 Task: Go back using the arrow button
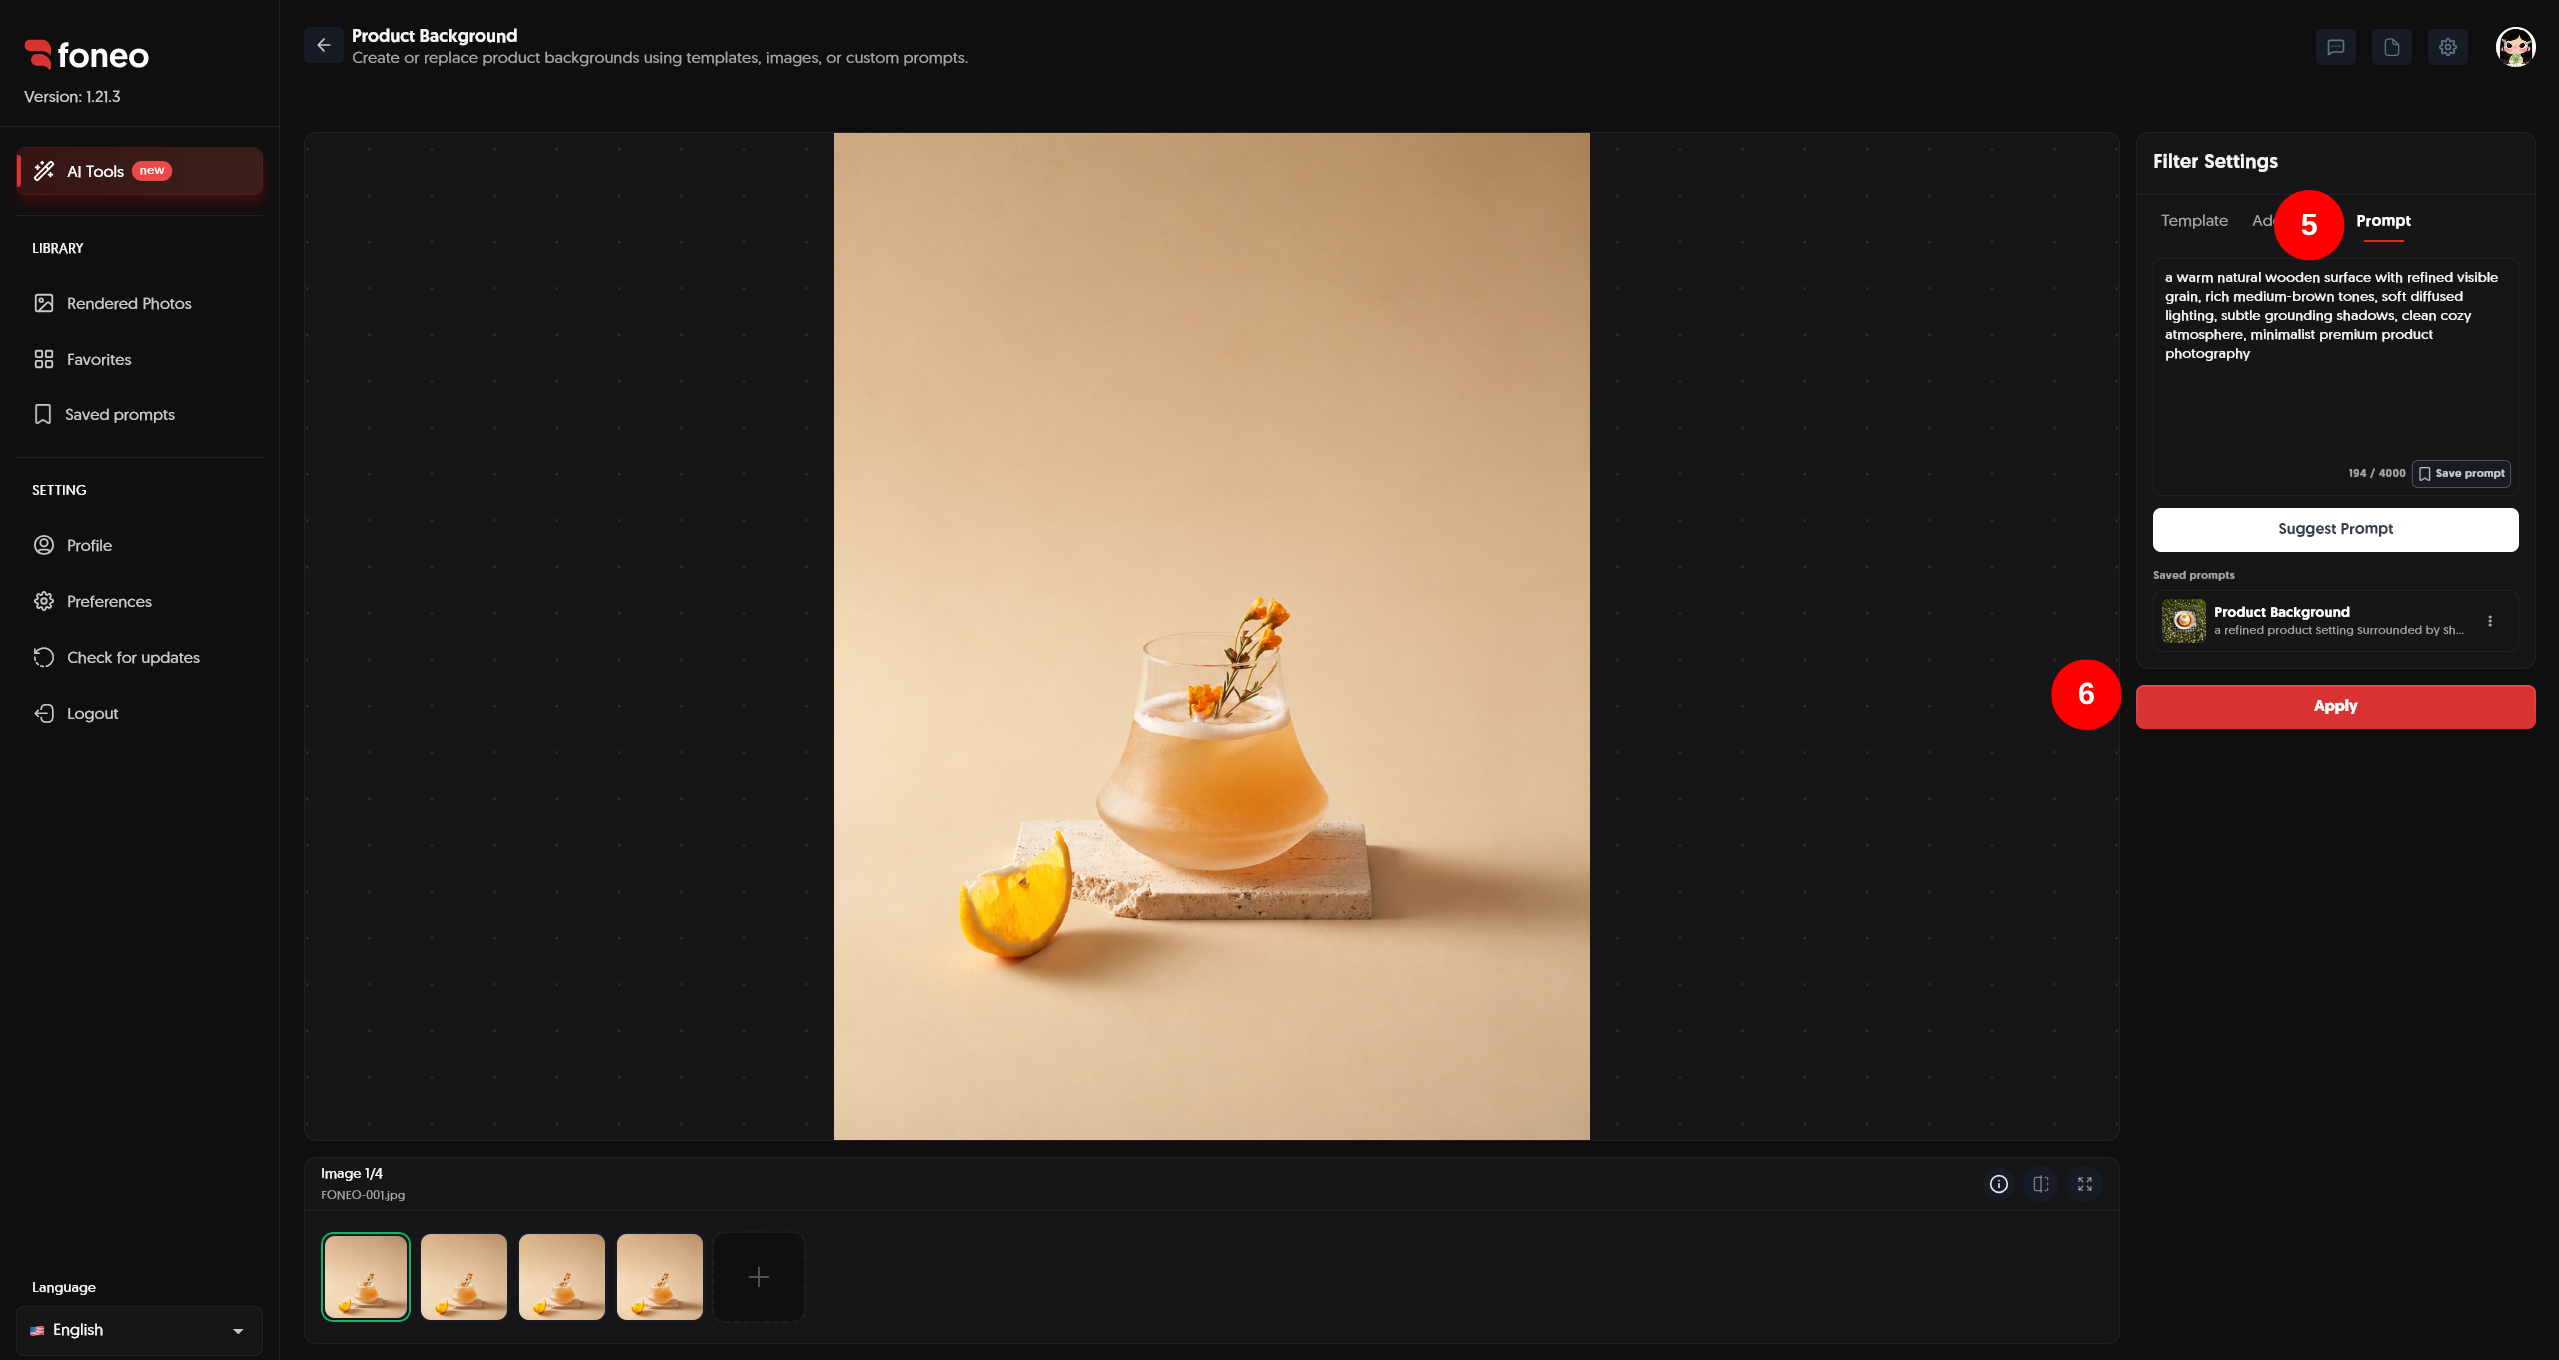(x=323, y=45)
